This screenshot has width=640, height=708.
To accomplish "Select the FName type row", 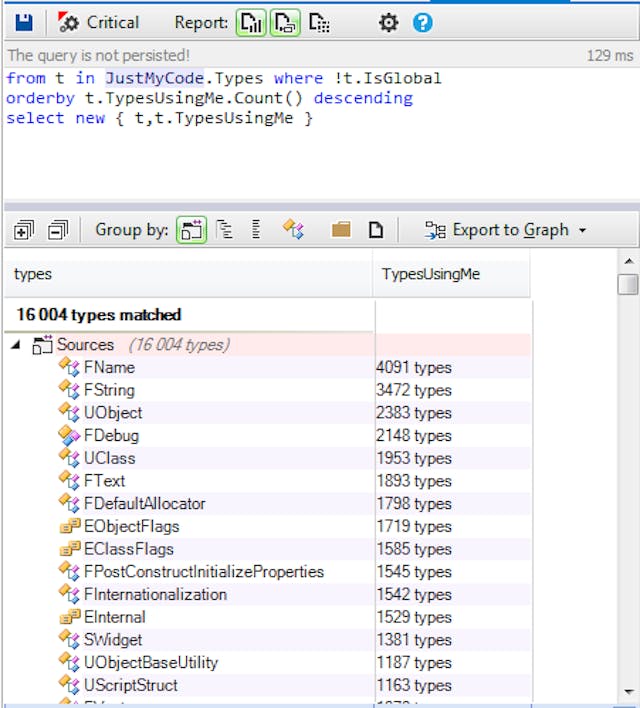I will [109, 367].
